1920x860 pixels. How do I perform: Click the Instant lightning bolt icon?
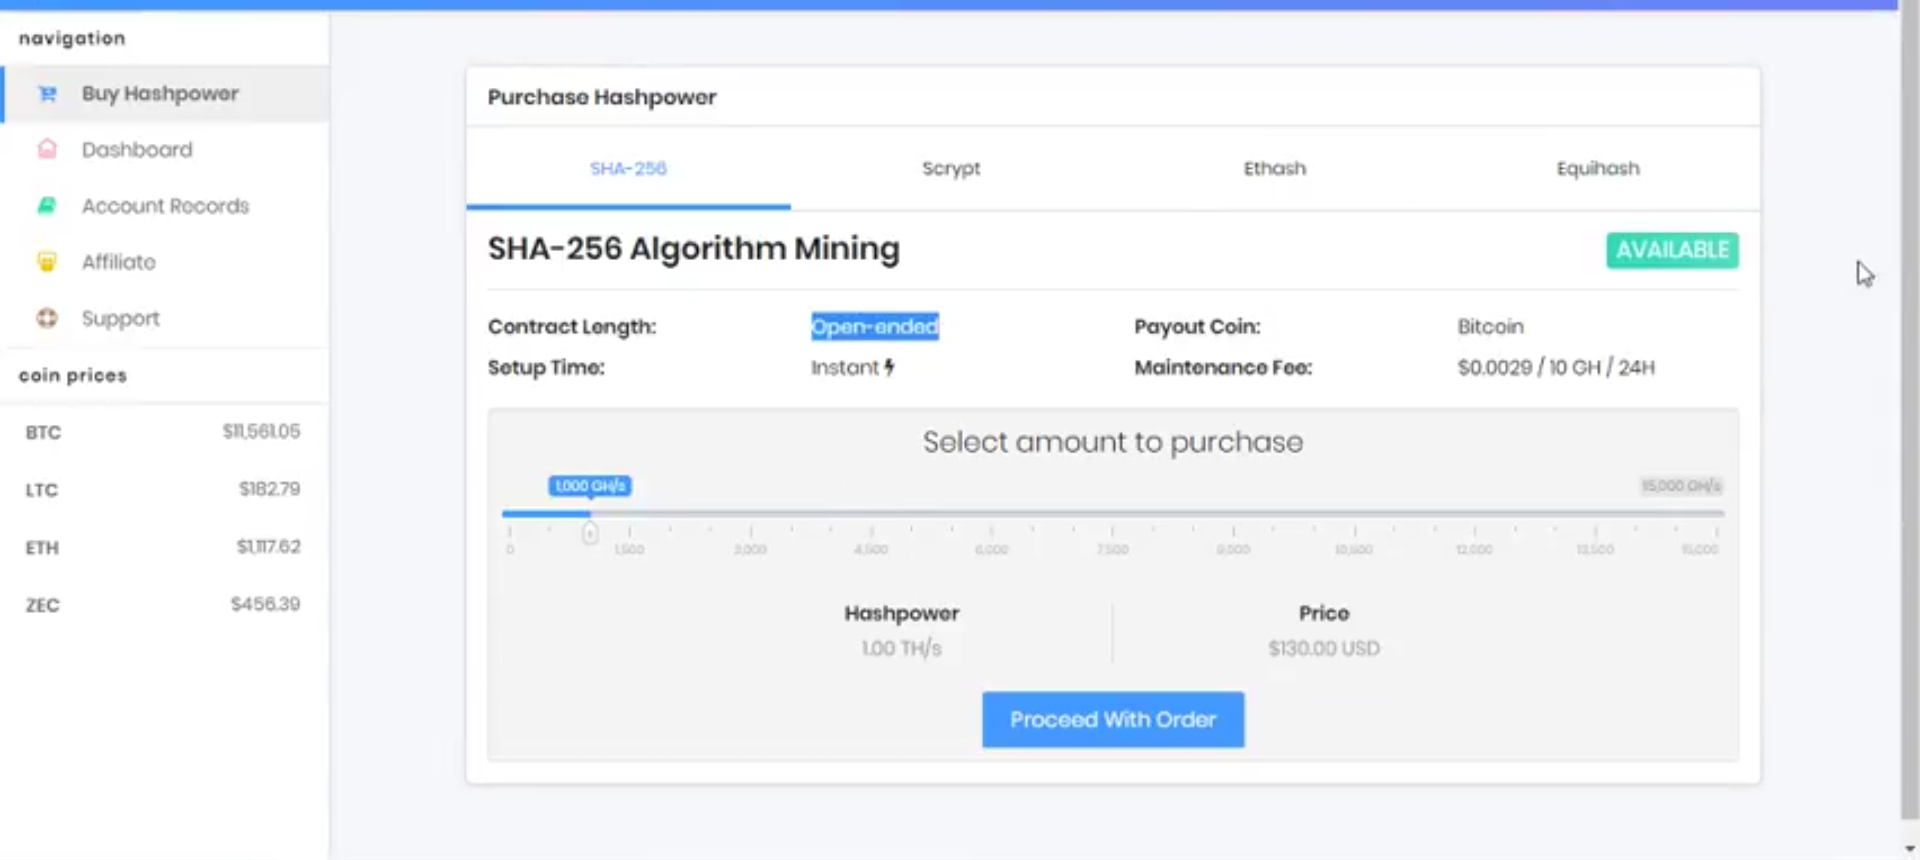click(x=889, y=367)
